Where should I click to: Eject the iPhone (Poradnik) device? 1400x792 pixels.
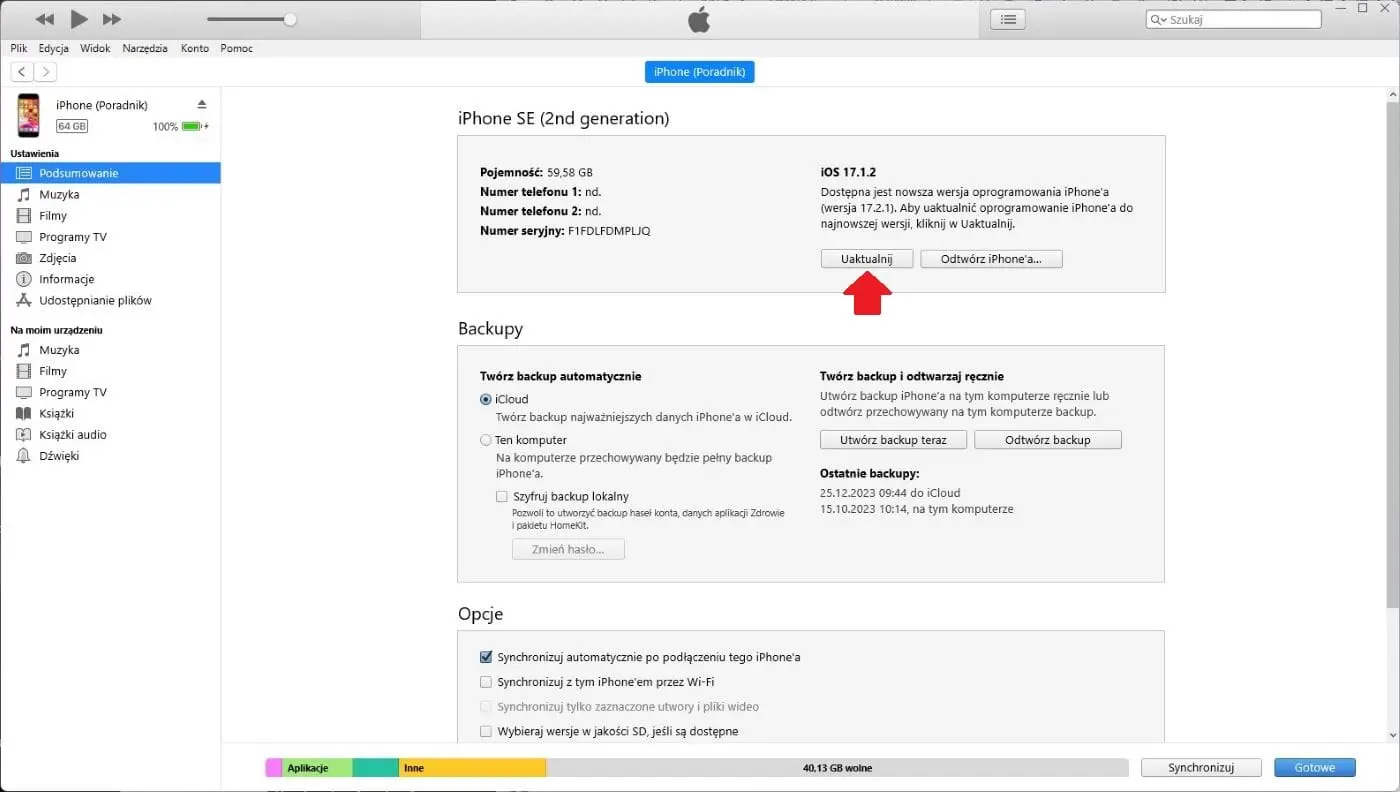(x=201, y=103)
